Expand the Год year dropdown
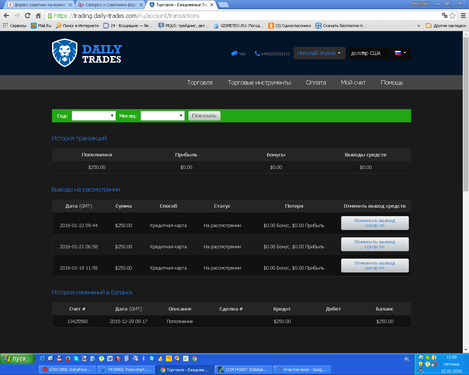Screen dimensions: 469x375 coord(94,116)
